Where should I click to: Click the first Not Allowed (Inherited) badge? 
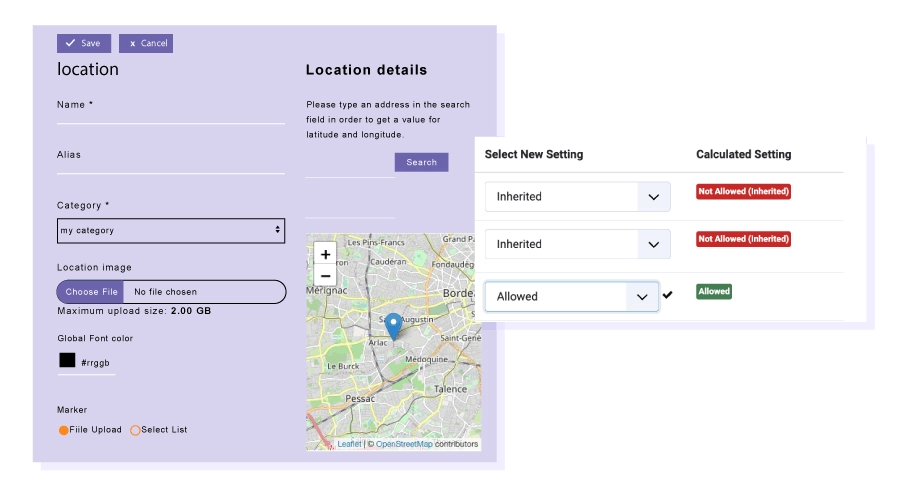coord(743,191)
